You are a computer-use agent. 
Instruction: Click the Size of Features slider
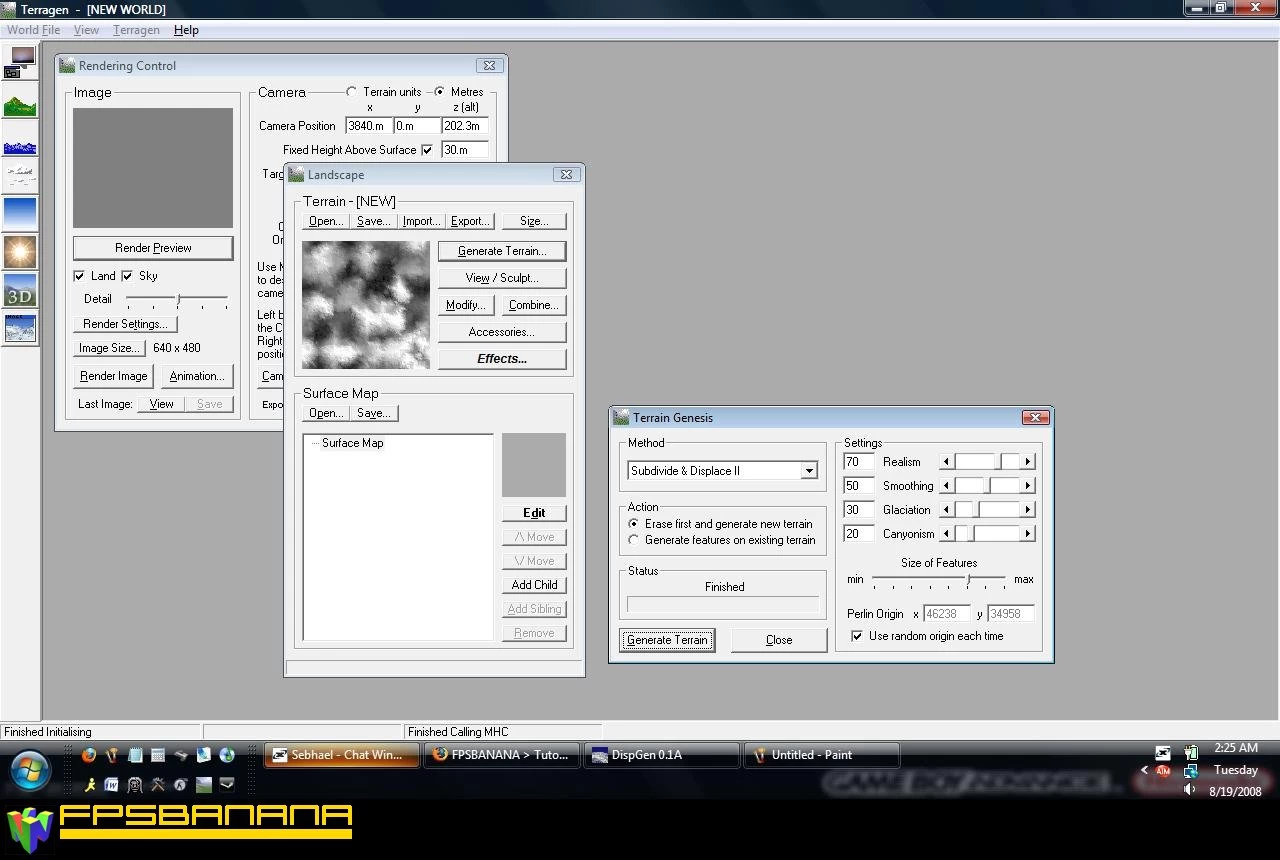[x=968, y=580]
